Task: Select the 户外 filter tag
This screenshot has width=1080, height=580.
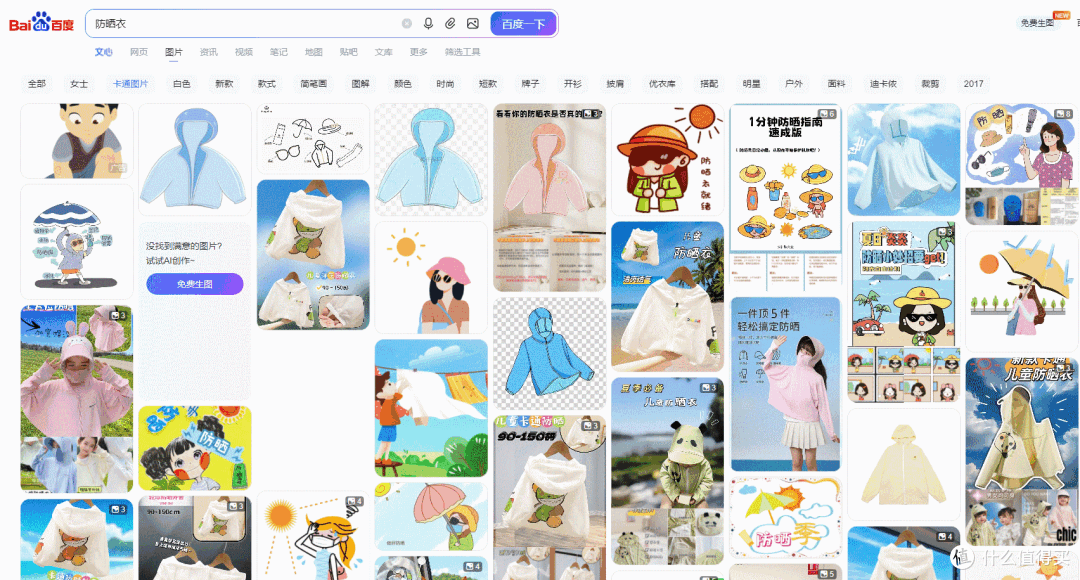Action: [794, 83]
